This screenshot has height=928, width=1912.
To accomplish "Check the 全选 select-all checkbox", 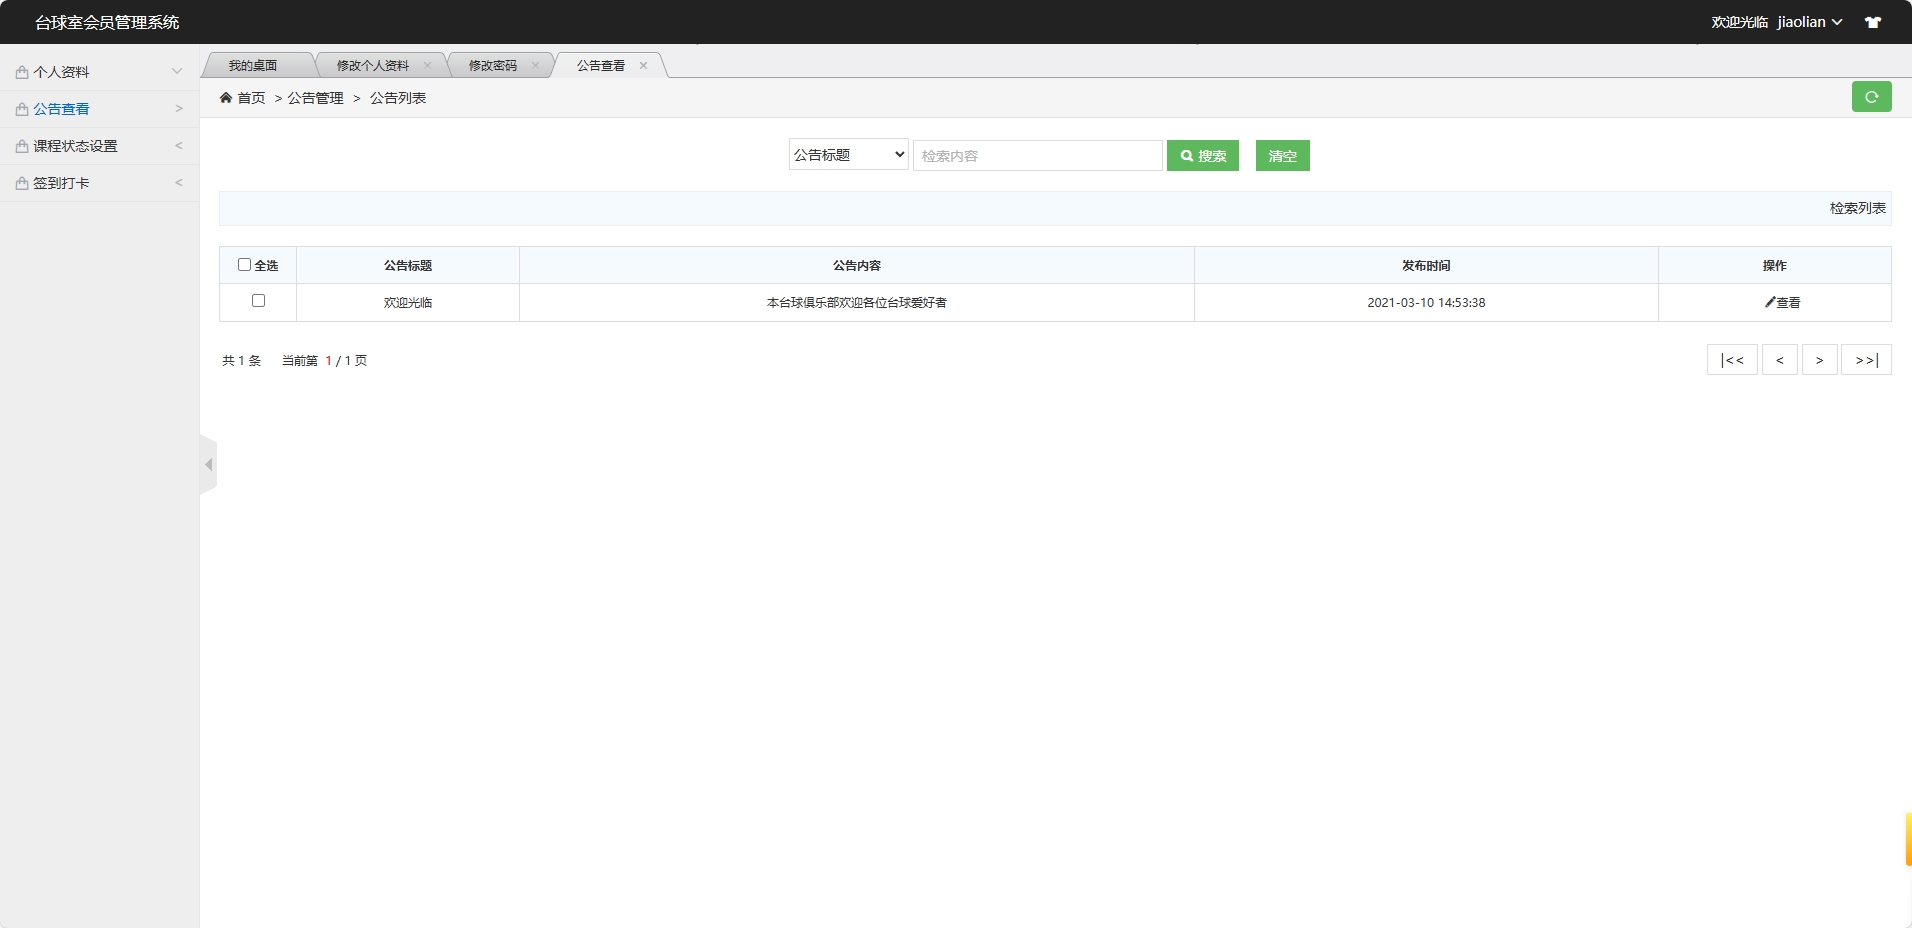I will click(245, 264).
